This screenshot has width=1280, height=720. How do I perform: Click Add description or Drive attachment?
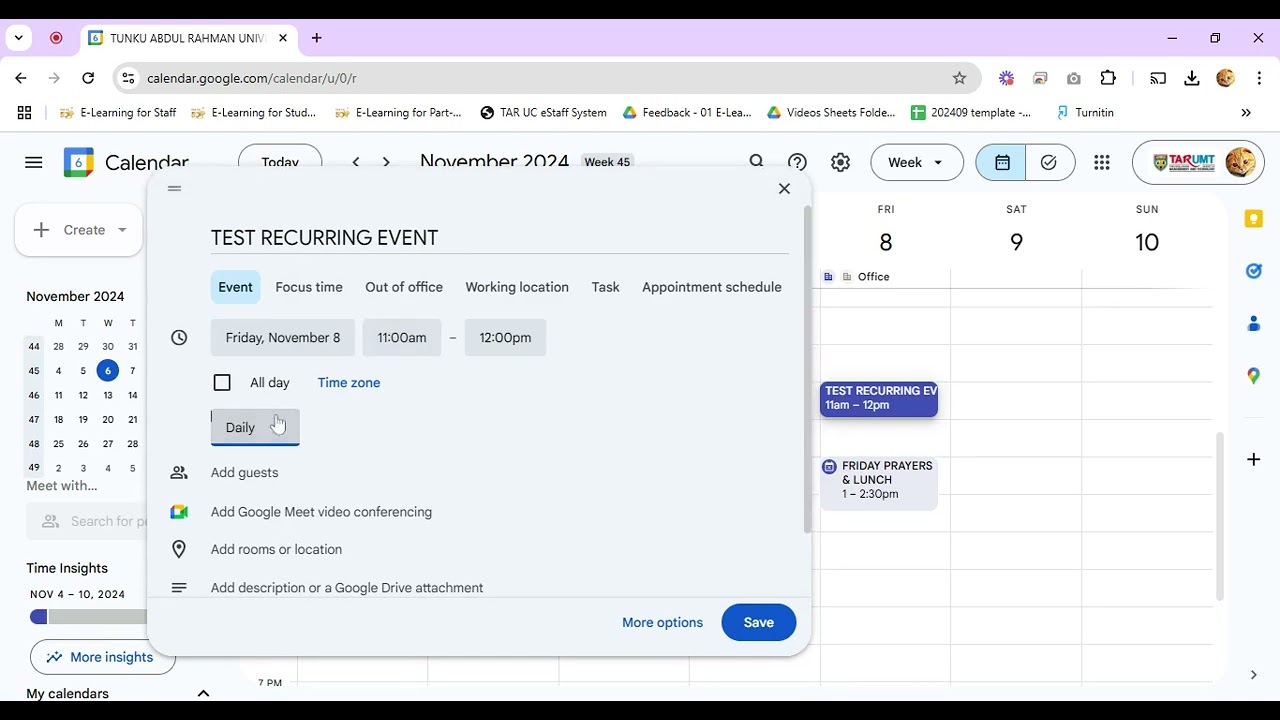[x=347, y=587]
